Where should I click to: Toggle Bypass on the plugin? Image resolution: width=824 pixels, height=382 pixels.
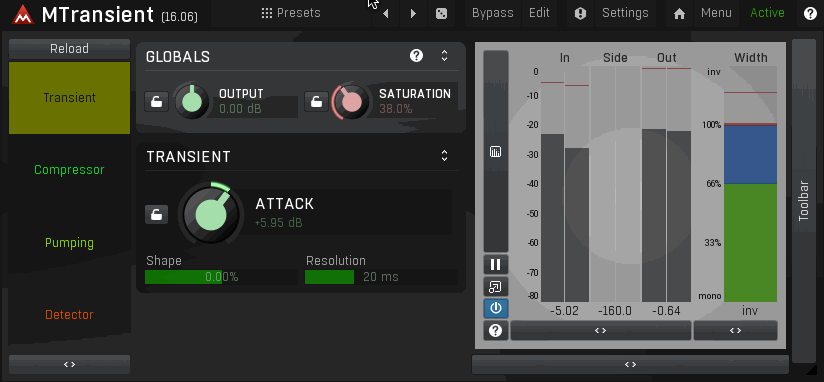[x=492, y=13]
